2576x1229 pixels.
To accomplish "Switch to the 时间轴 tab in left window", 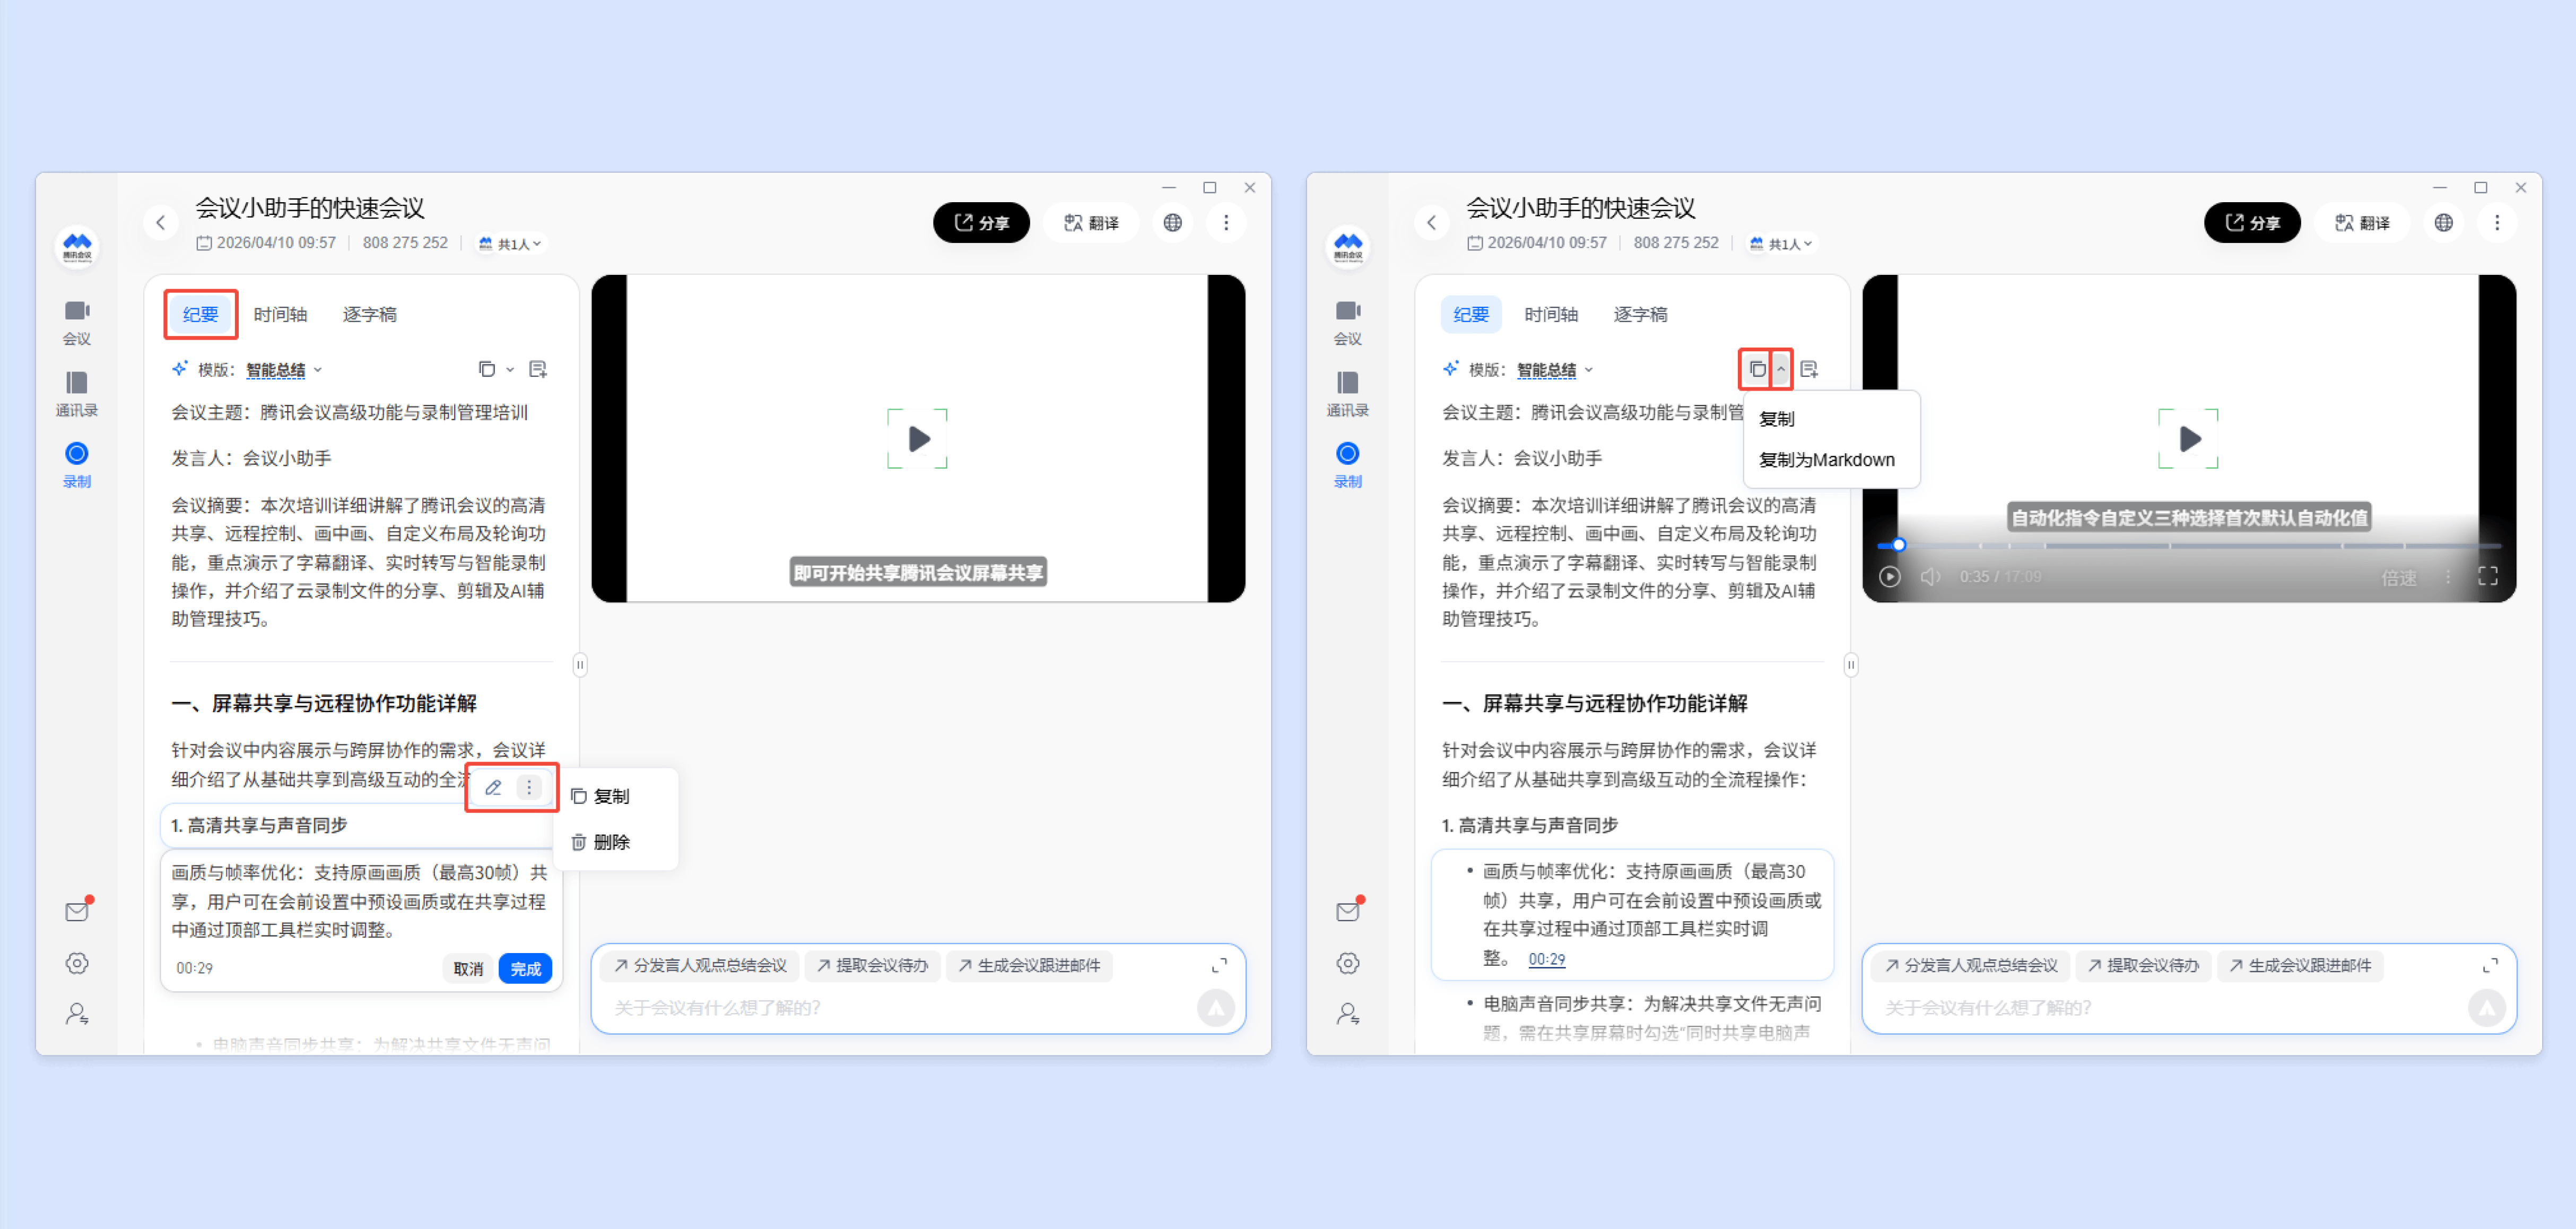I will [x=280, y=314].
